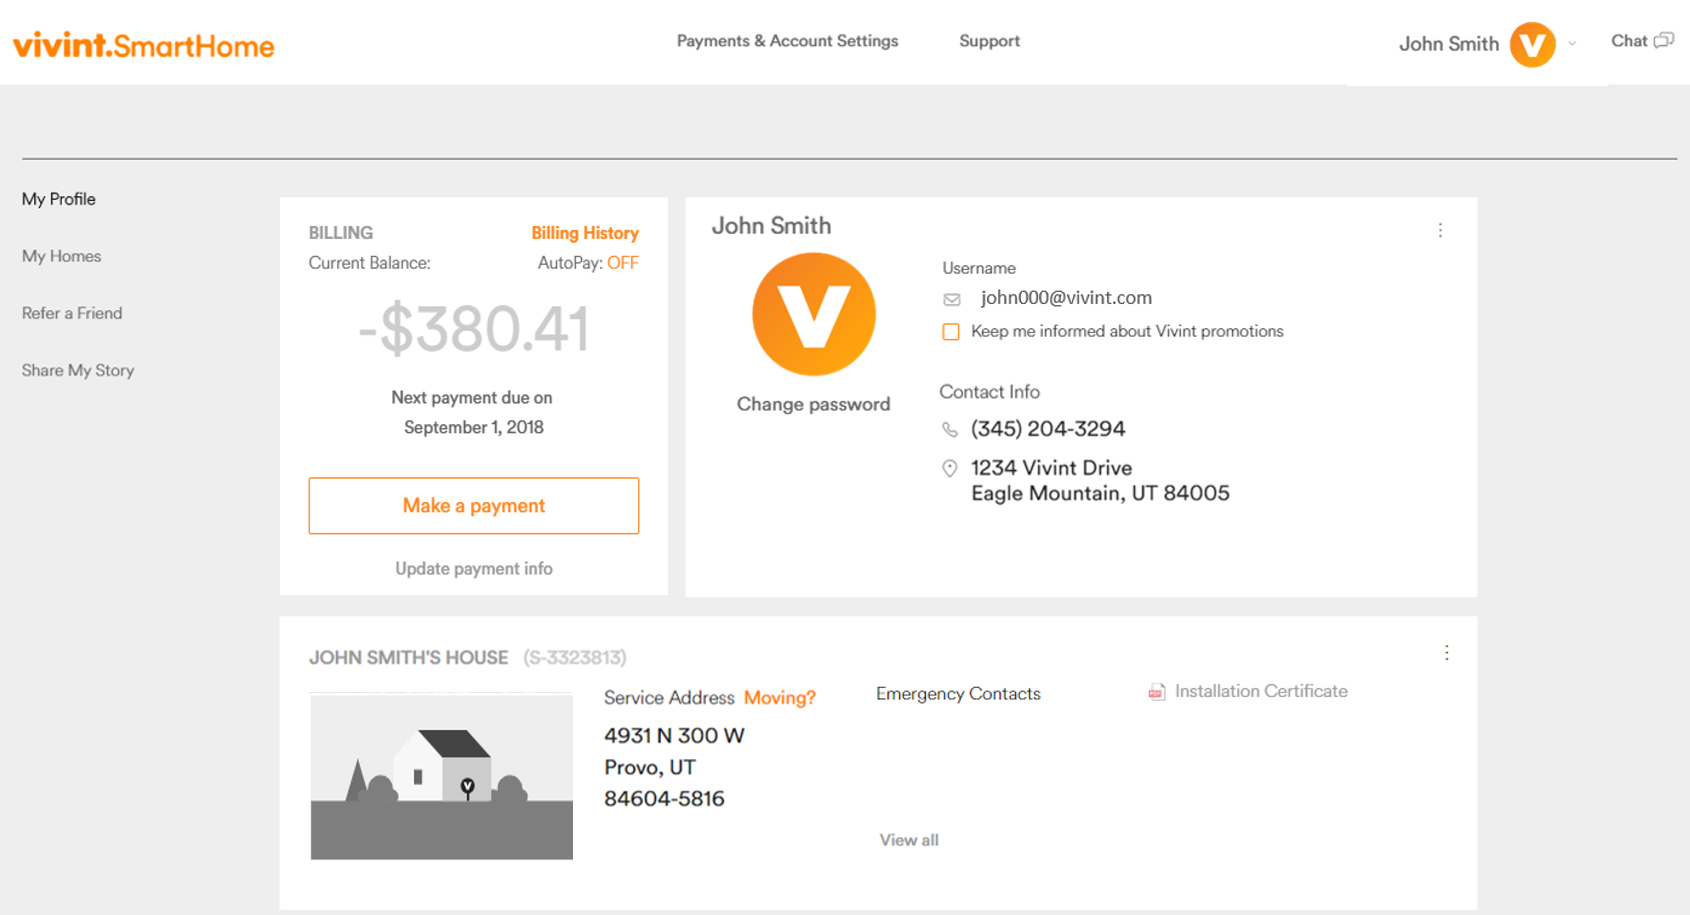Open the Billing History link

pyautogui.click(x=584, y=233)
